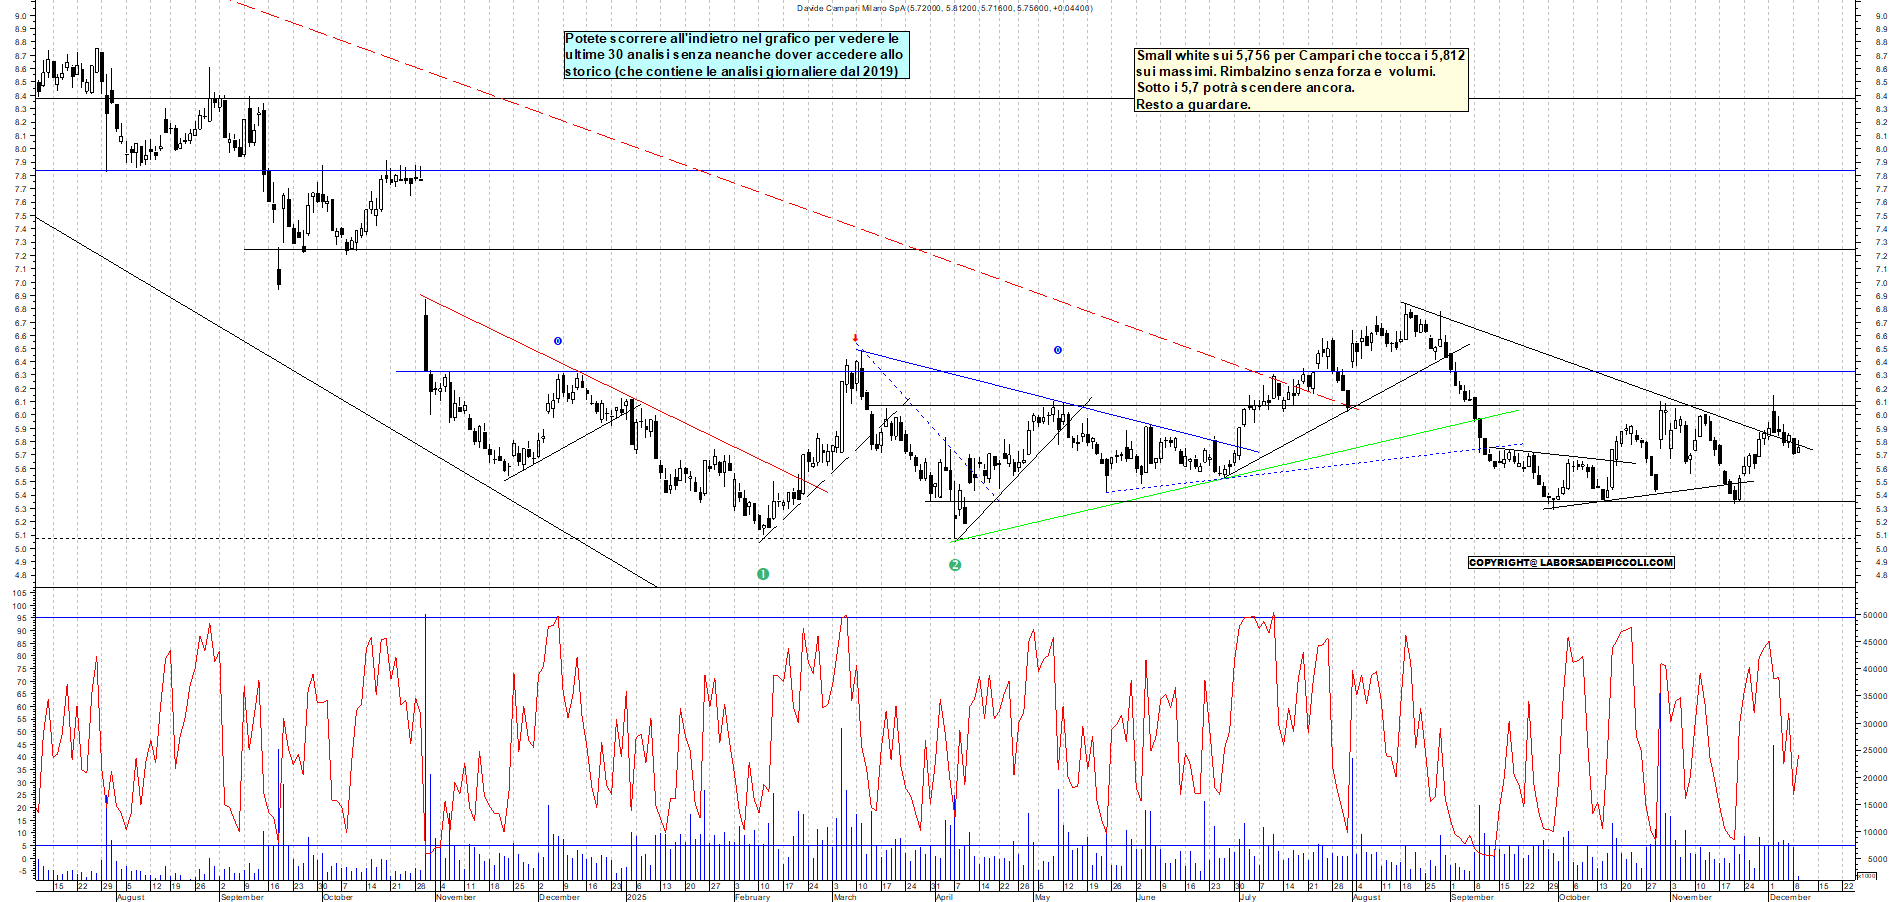
Task: Click the COPYRIGHT@ LABORSADEIPICCOLI.COM label
Action: click(1570, 562)
